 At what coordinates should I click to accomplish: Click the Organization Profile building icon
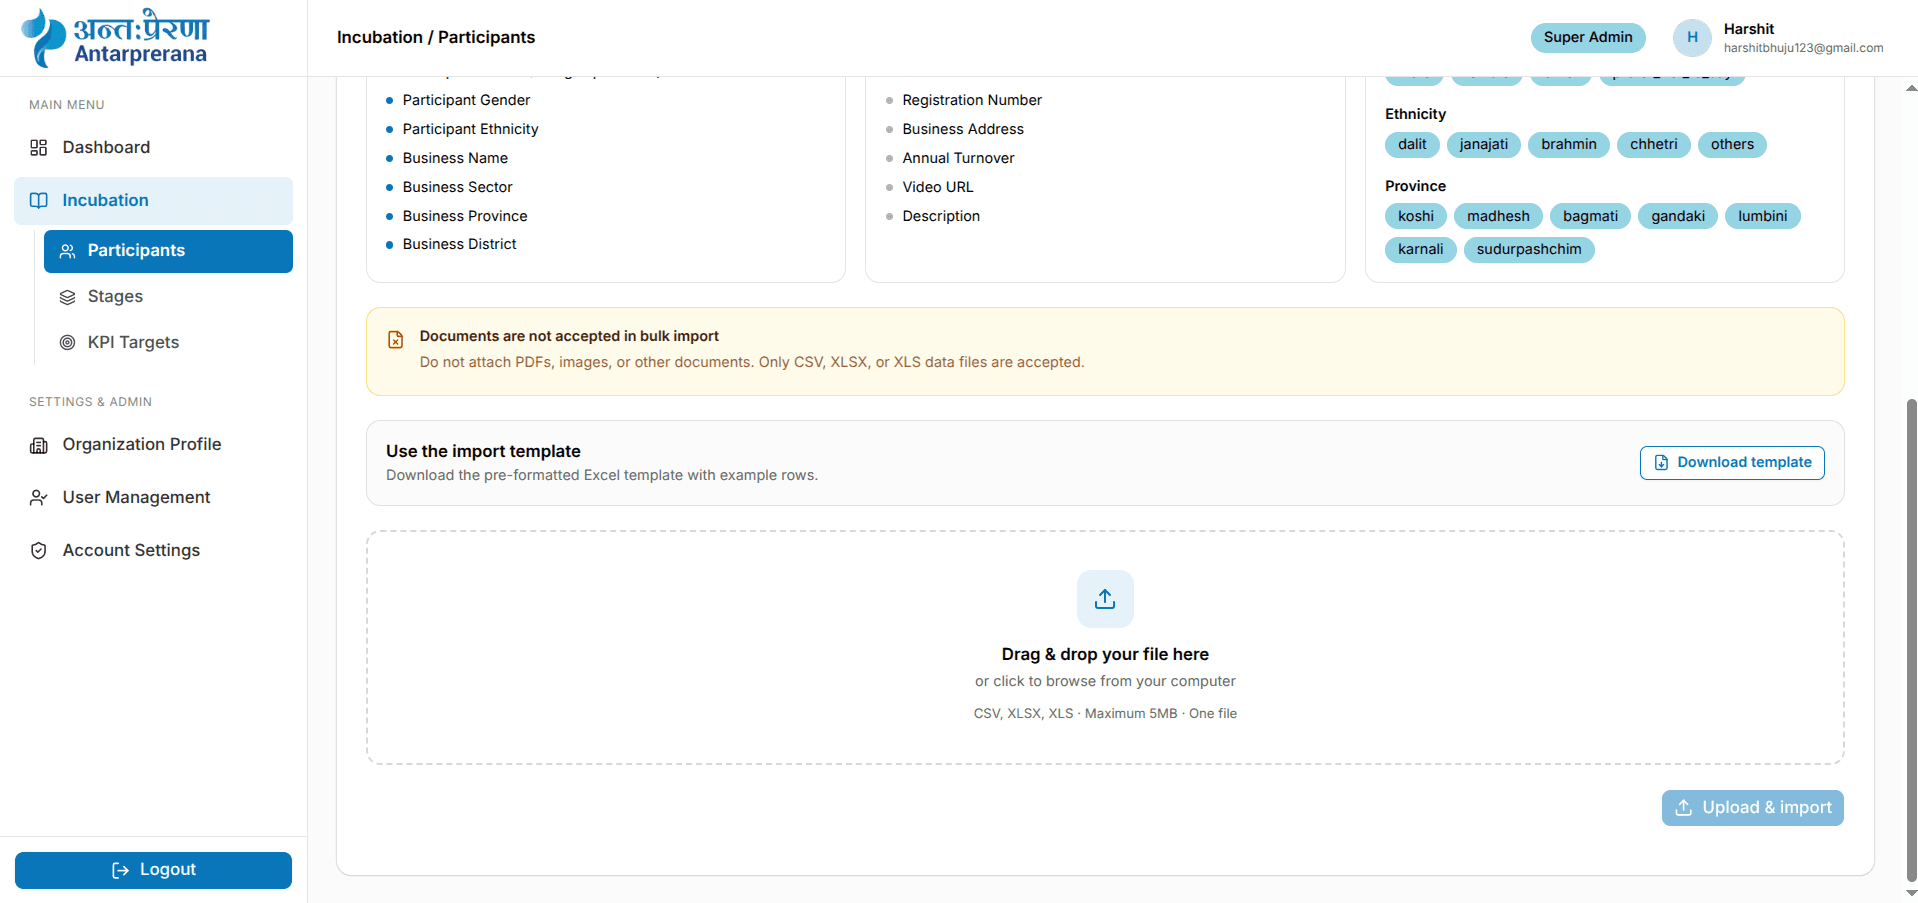click(x=39, y=445)
